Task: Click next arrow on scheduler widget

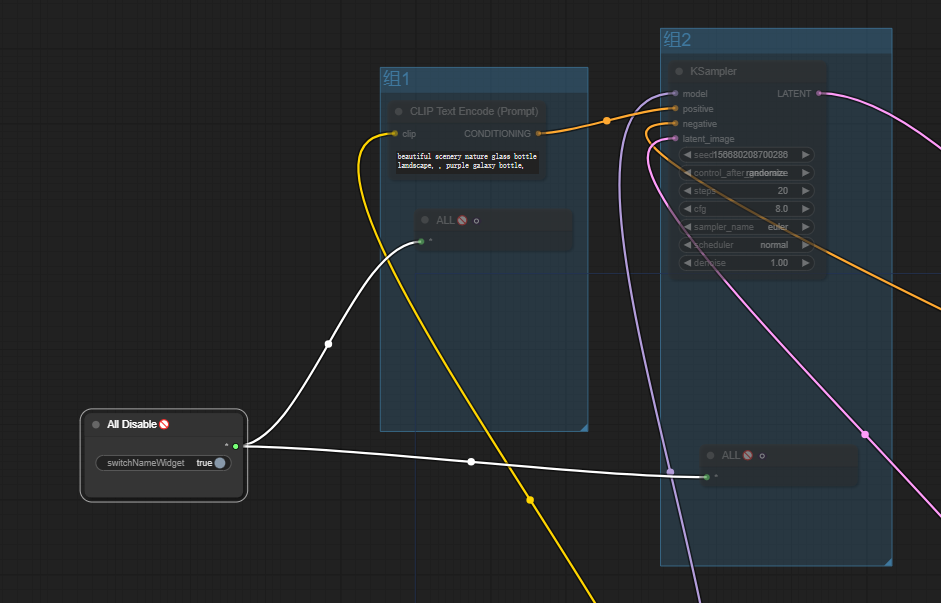Action: (x=806, y=245)
